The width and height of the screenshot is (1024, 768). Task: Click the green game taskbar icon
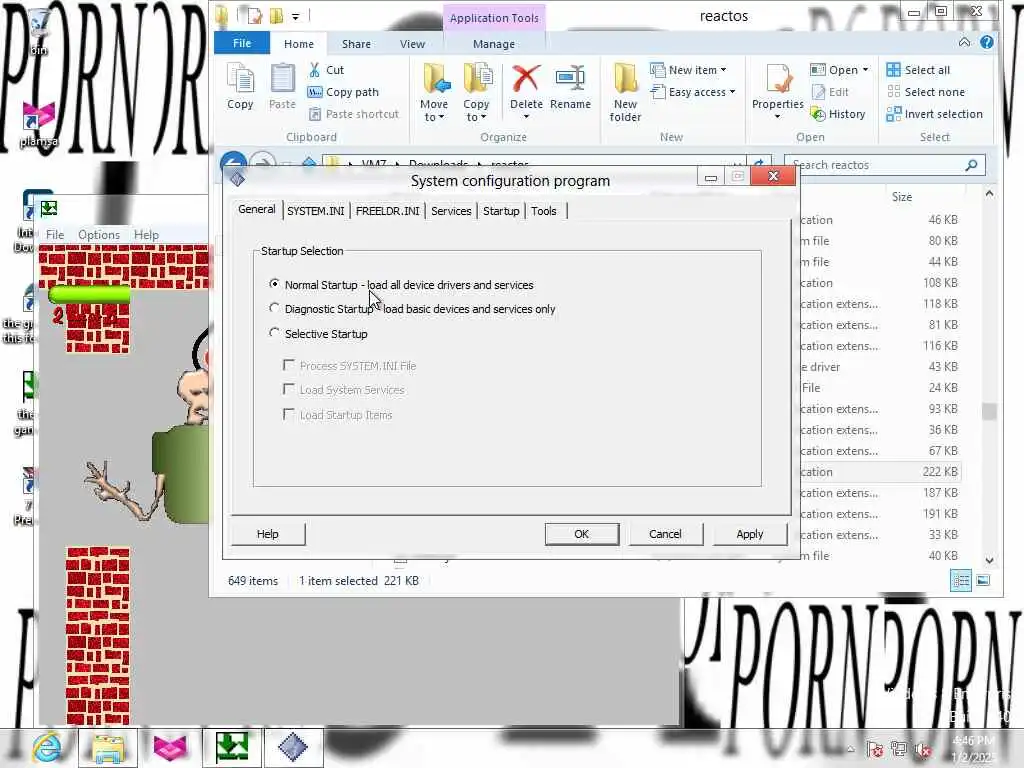(231, 747)
